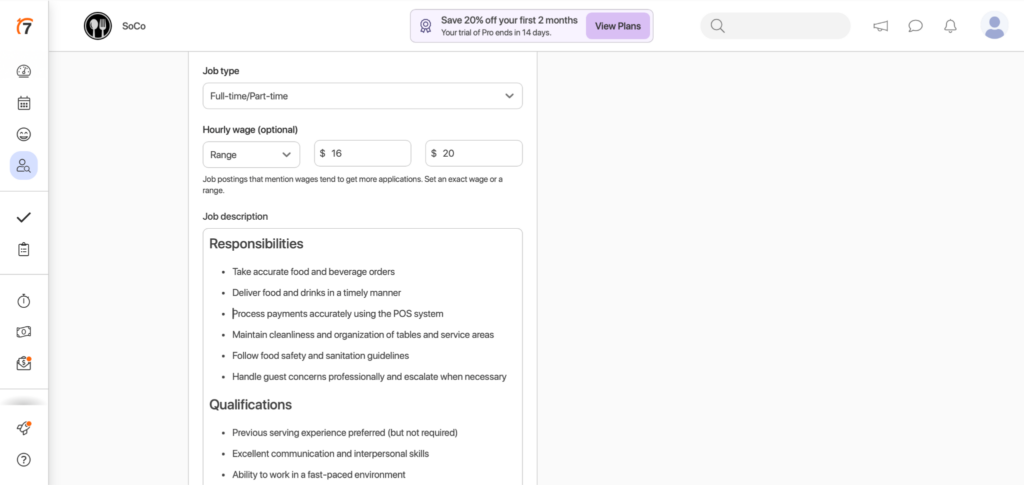
Task: Open the tips envelope icon with orange dot
Action: point(24,364)
